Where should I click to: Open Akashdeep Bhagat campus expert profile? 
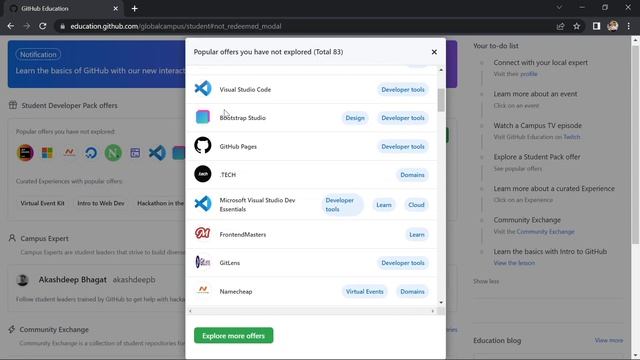[x=73, y=280]
